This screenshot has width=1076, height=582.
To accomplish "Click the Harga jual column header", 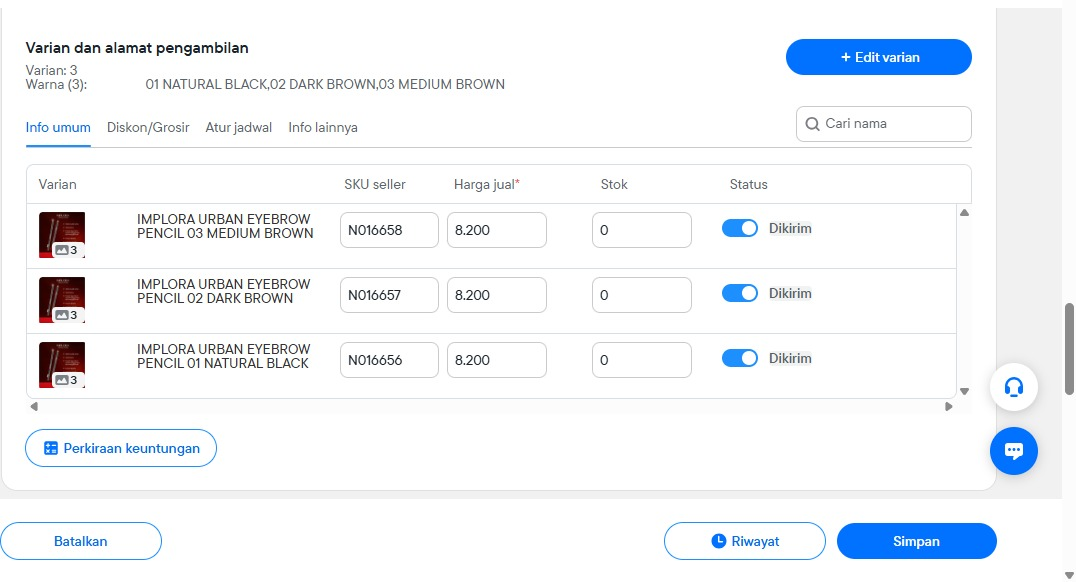I will pos(487,184).
